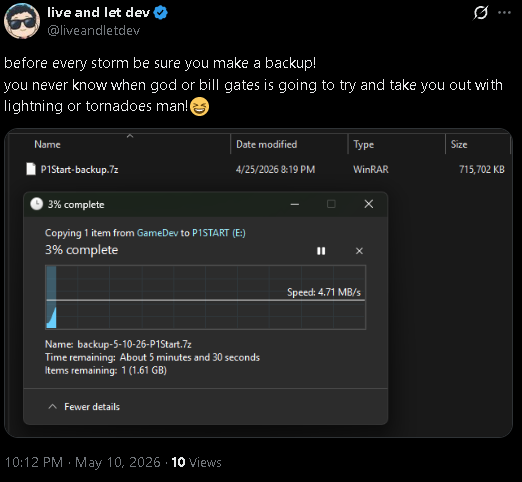The width and height of the screenshot is (522, 482).
Task: Minimize the copy progress dialog
Action: click(x=295, y=204)
